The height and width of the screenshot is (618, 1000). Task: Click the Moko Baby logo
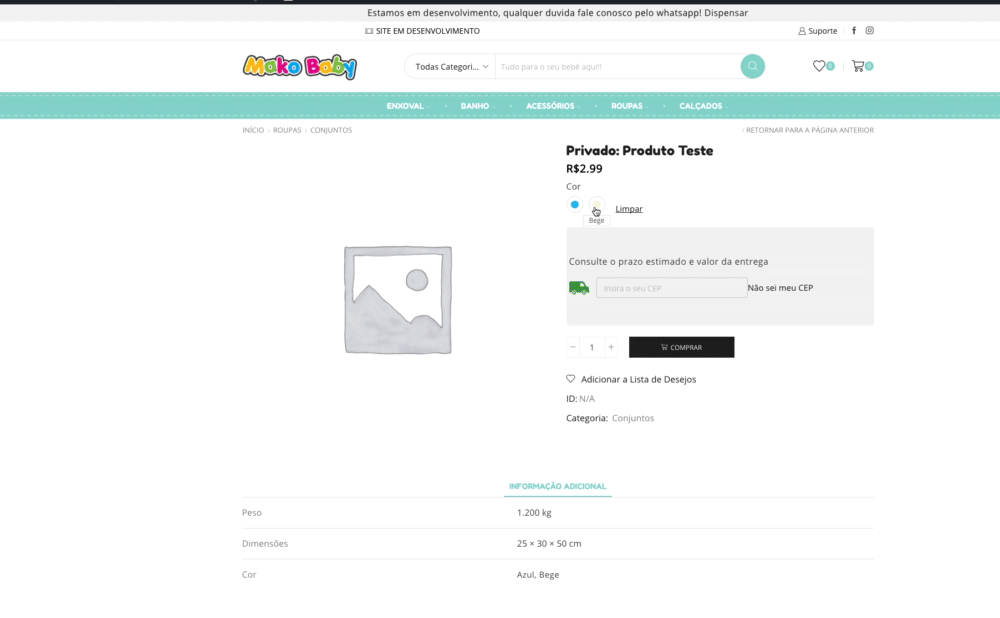click(x=299, y=67)
